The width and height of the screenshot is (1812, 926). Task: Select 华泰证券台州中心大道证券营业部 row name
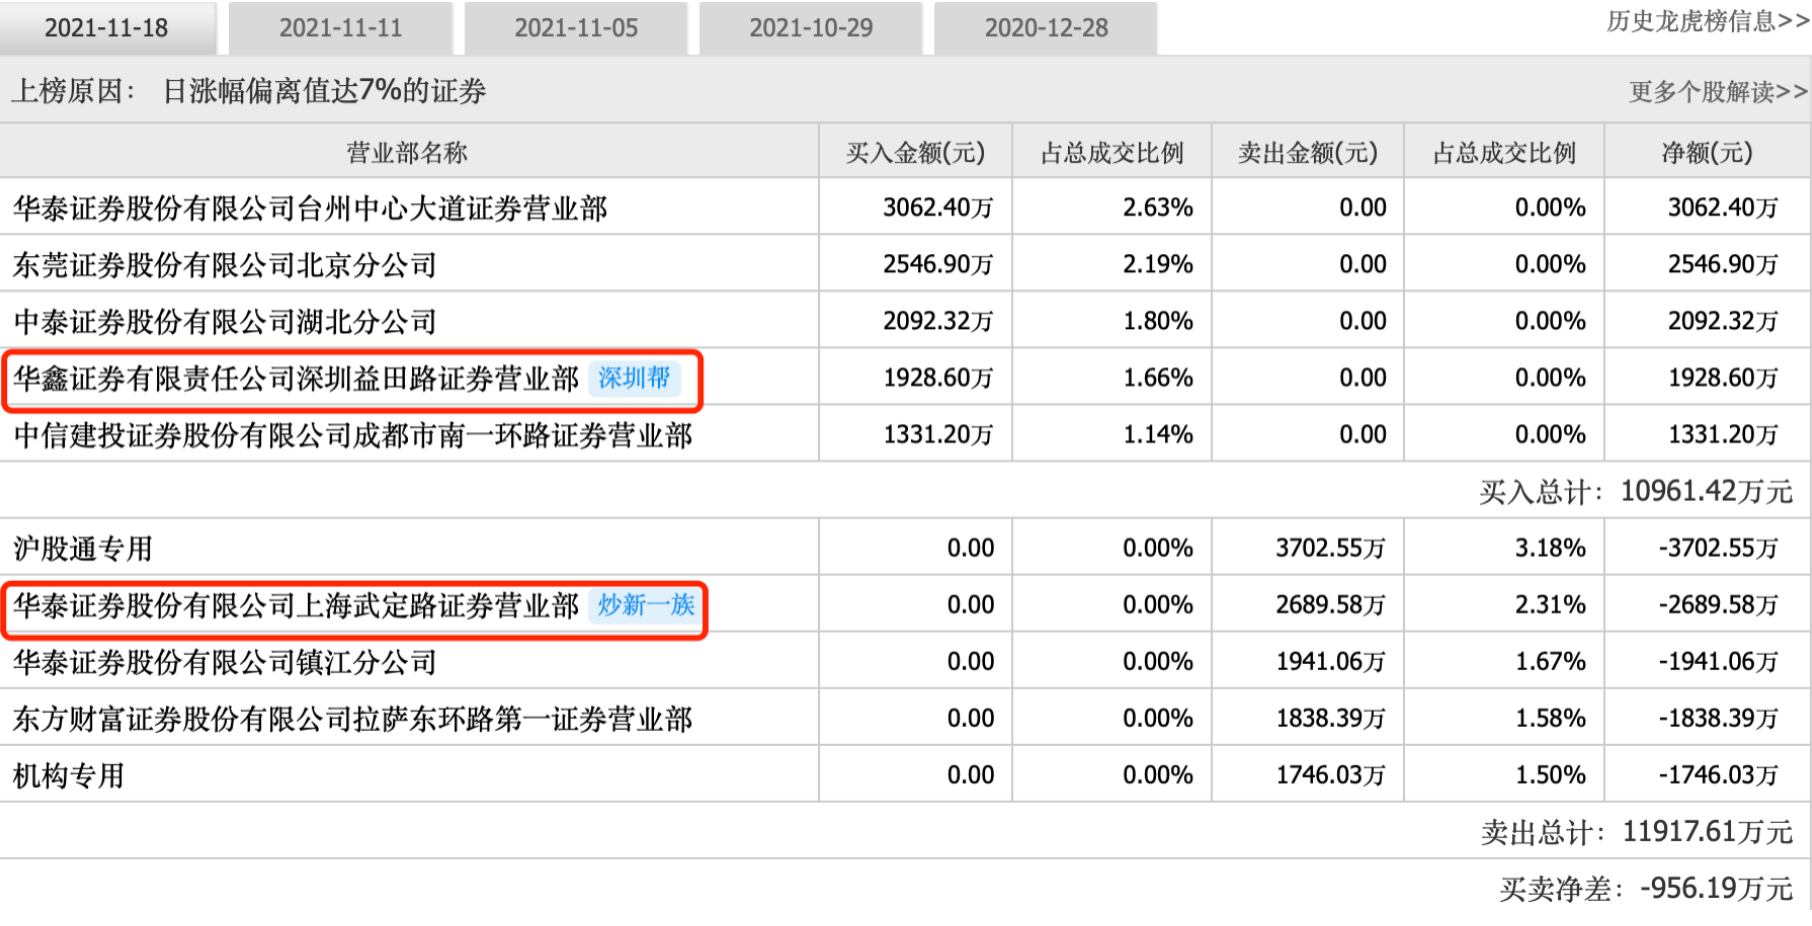(310, 208)
